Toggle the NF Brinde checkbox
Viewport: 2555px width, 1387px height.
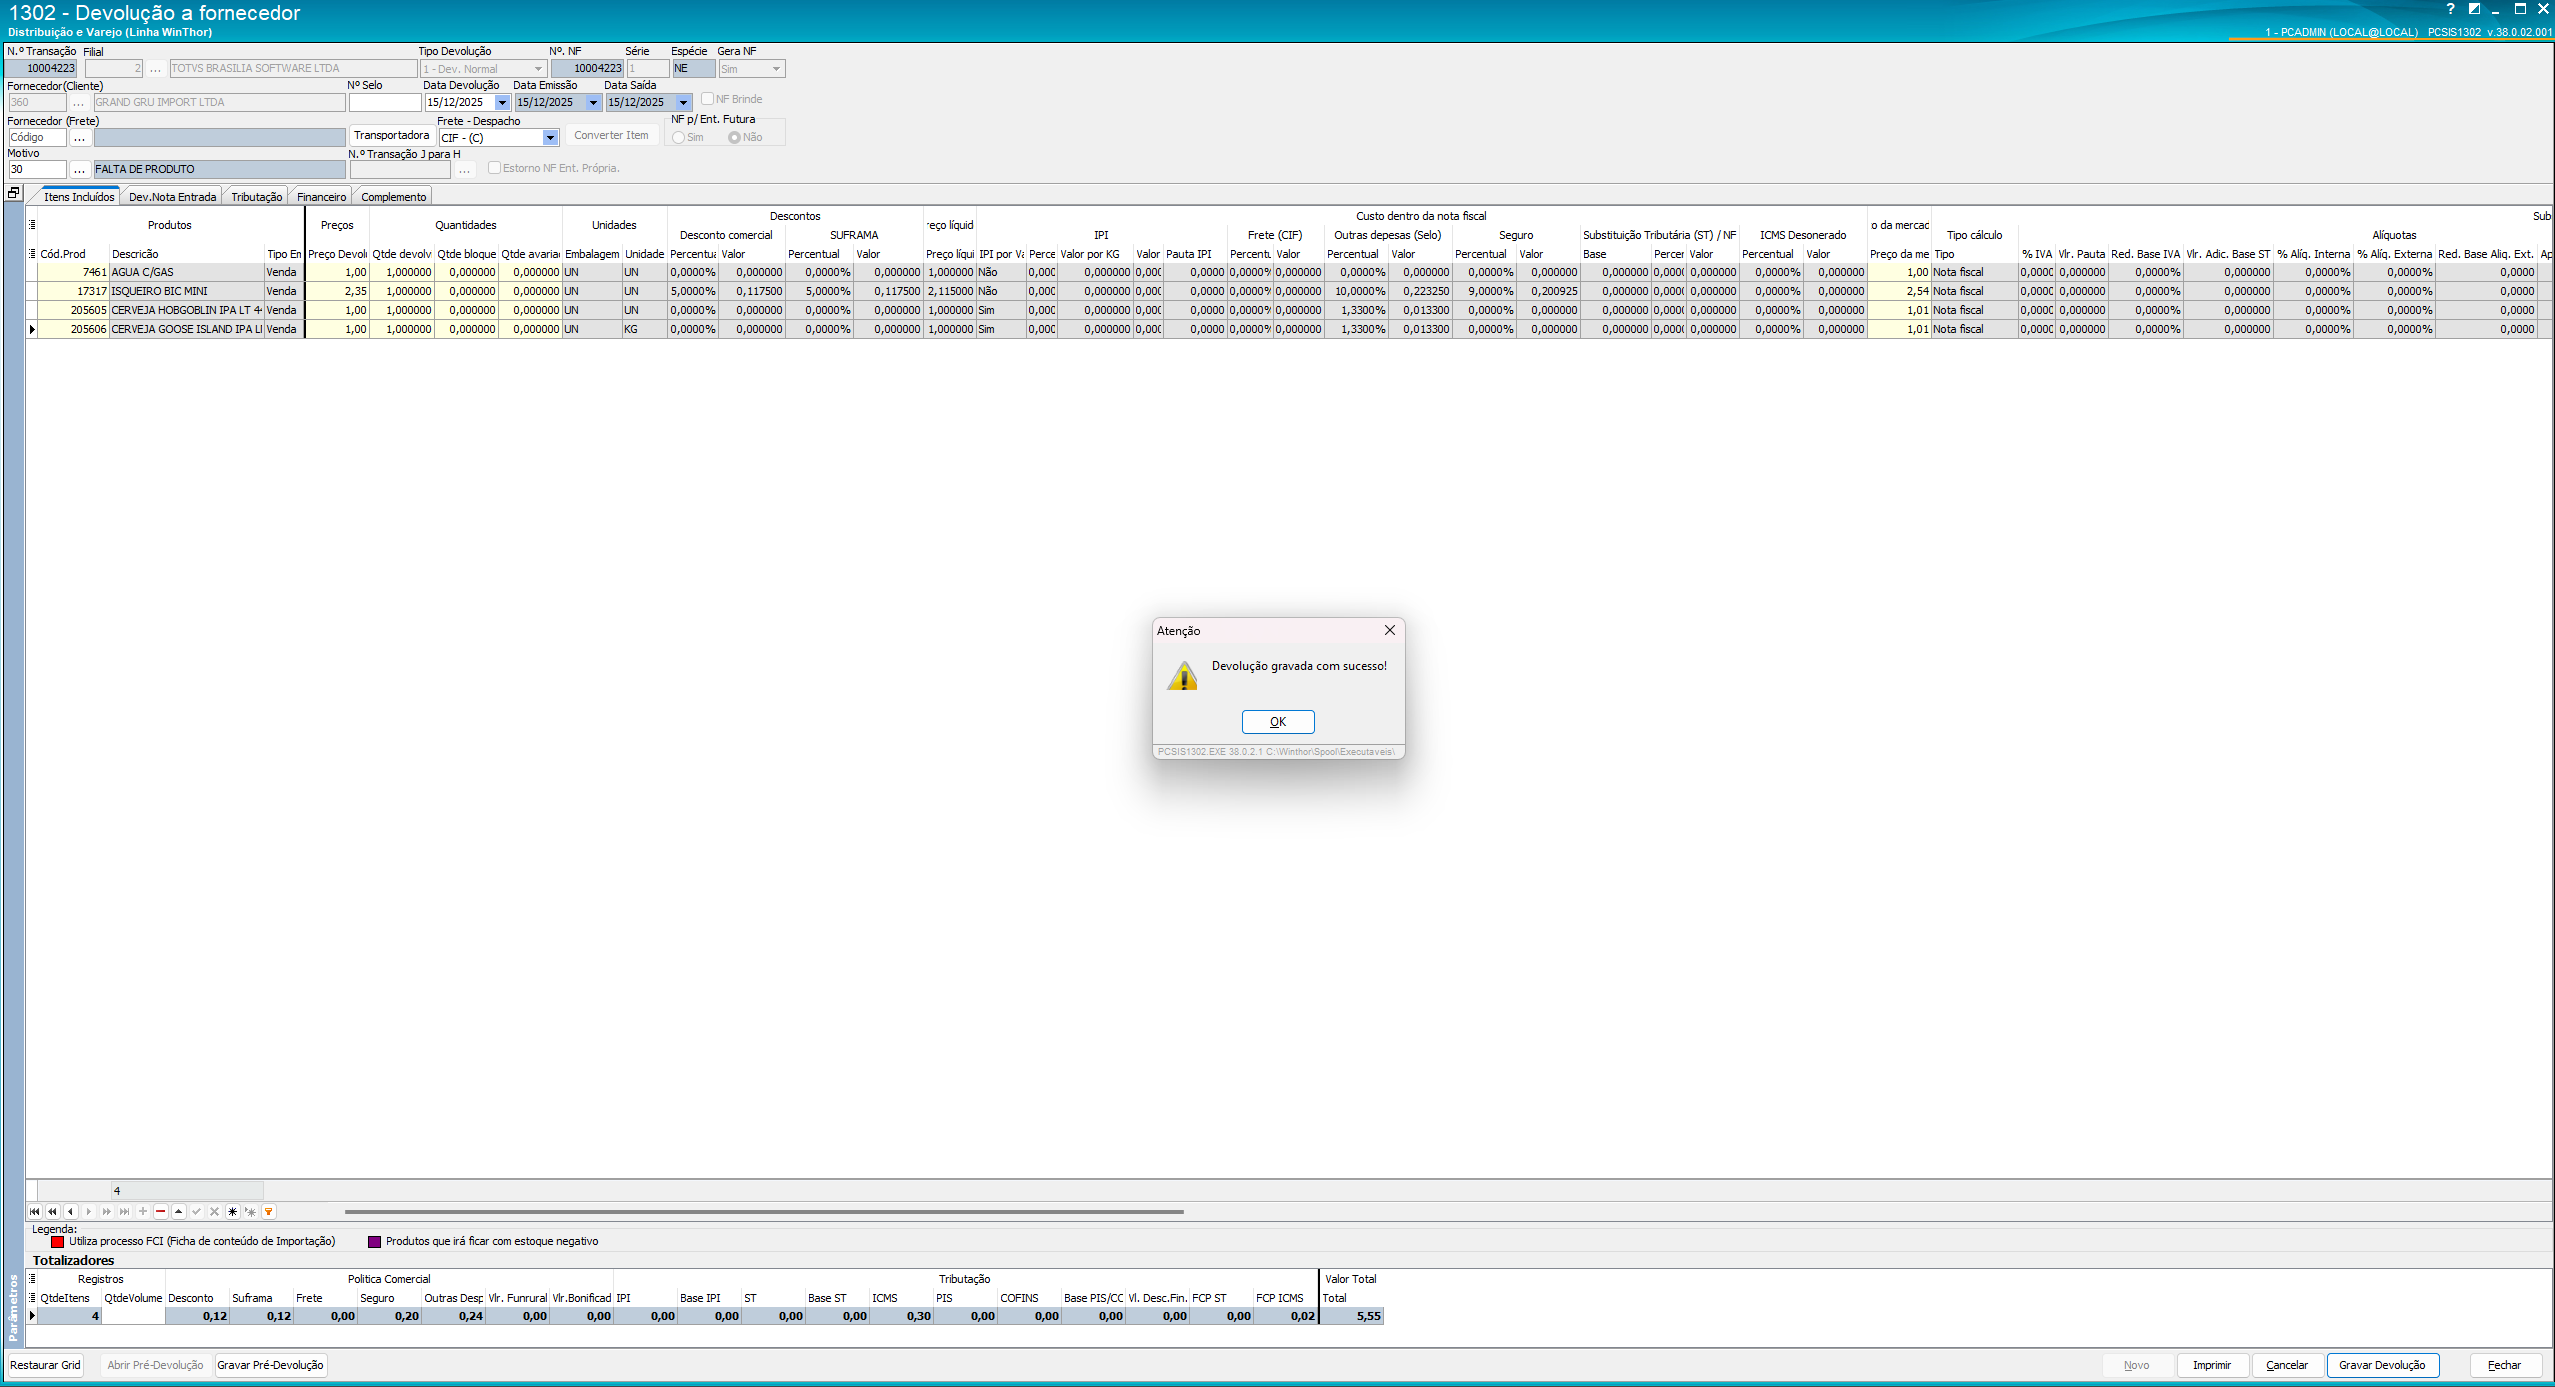[707, 99]
